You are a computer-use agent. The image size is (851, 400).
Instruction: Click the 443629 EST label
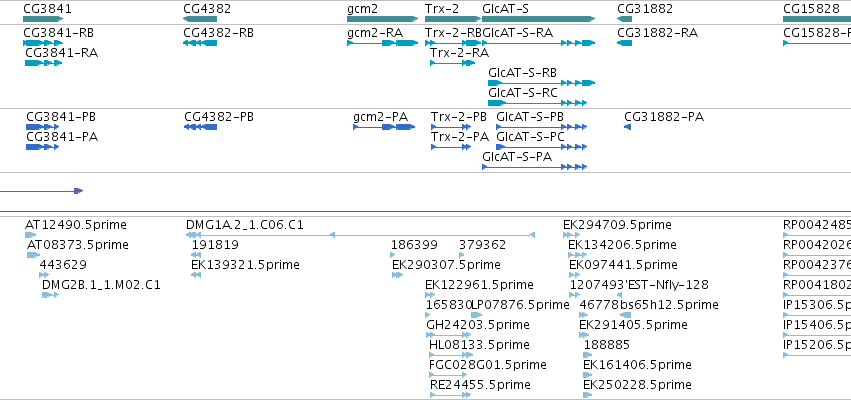coord(63,265)
